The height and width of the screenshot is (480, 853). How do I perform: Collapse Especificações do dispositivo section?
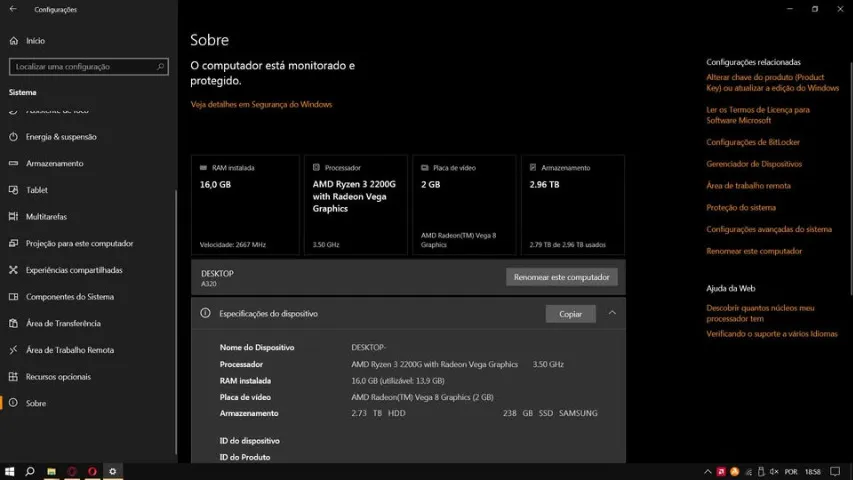tap(612, 313)
